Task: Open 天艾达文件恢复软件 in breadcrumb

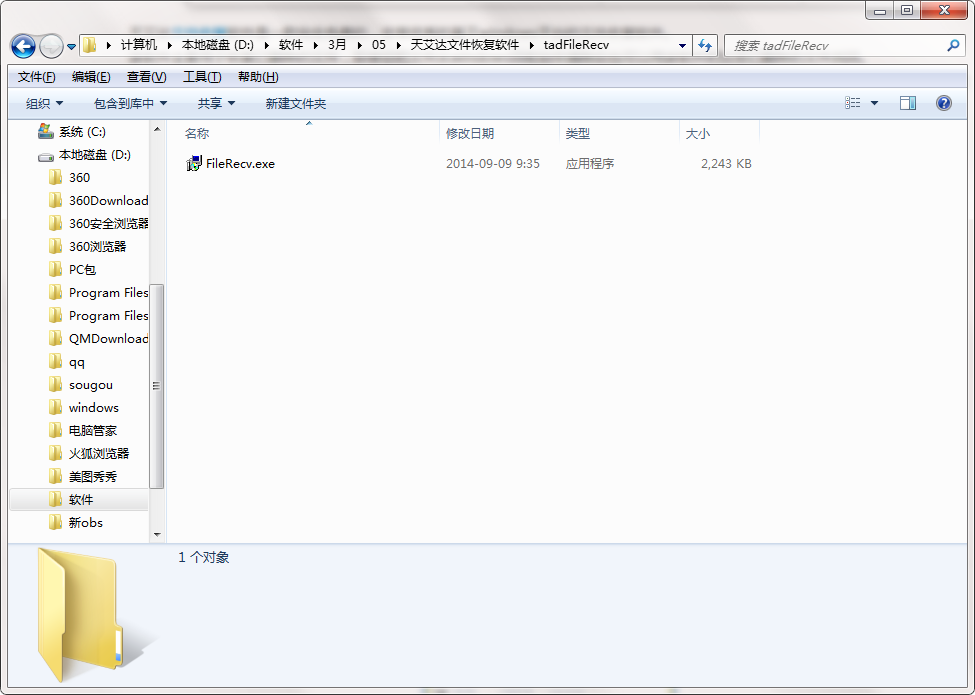Action: pos(464,45)
